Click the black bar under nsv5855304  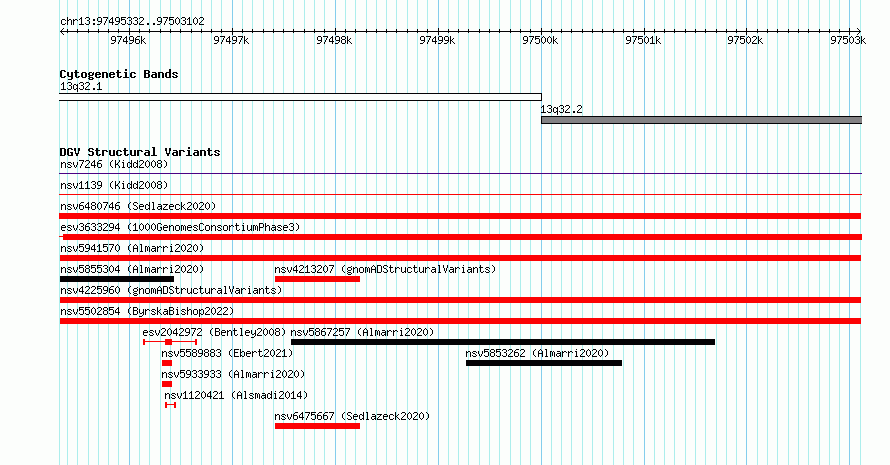click(x=117, y=279)
